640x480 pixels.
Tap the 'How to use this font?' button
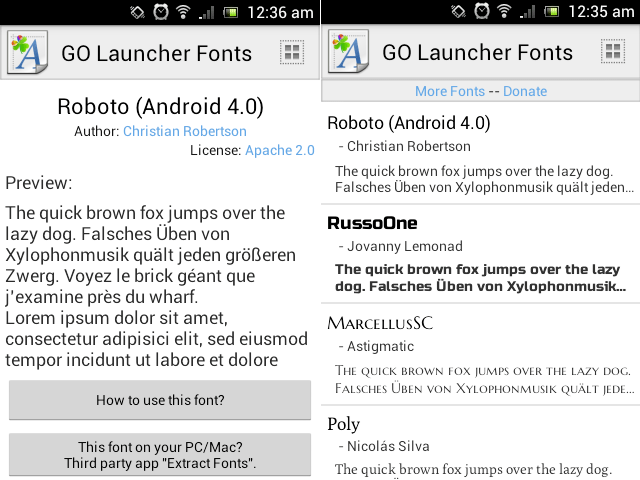pyautogui.click(x=160, y=400)
